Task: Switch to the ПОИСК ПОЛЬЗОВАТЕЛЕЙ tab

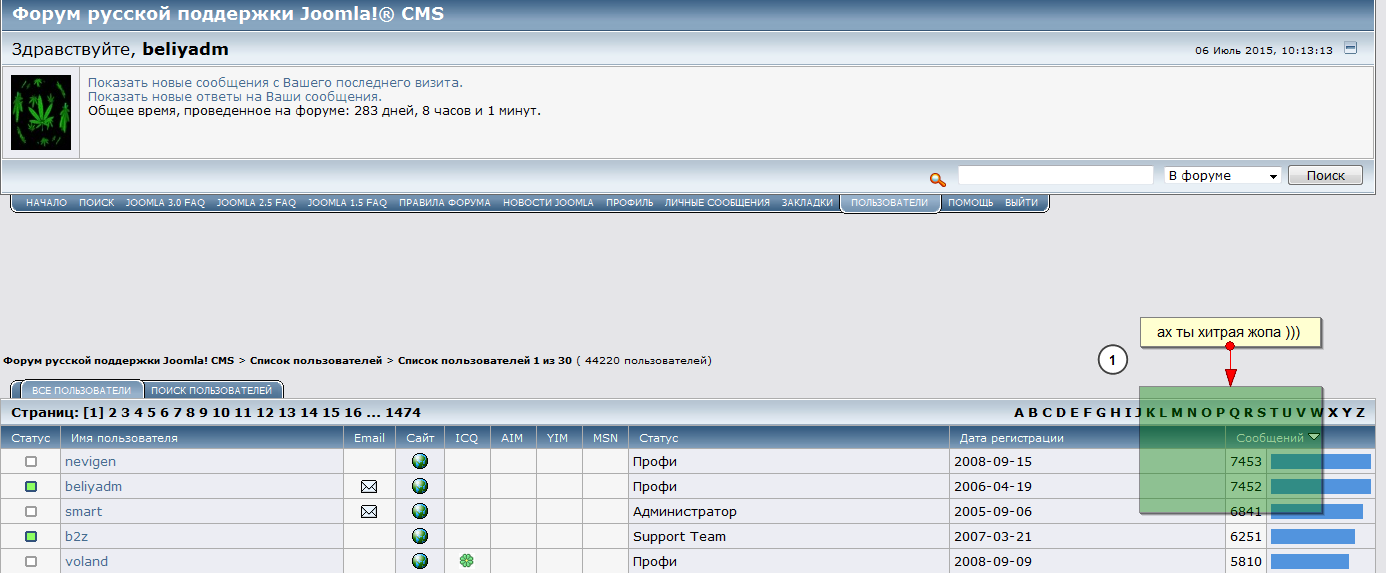Action: pyautogui.click(x=211, y=390)
